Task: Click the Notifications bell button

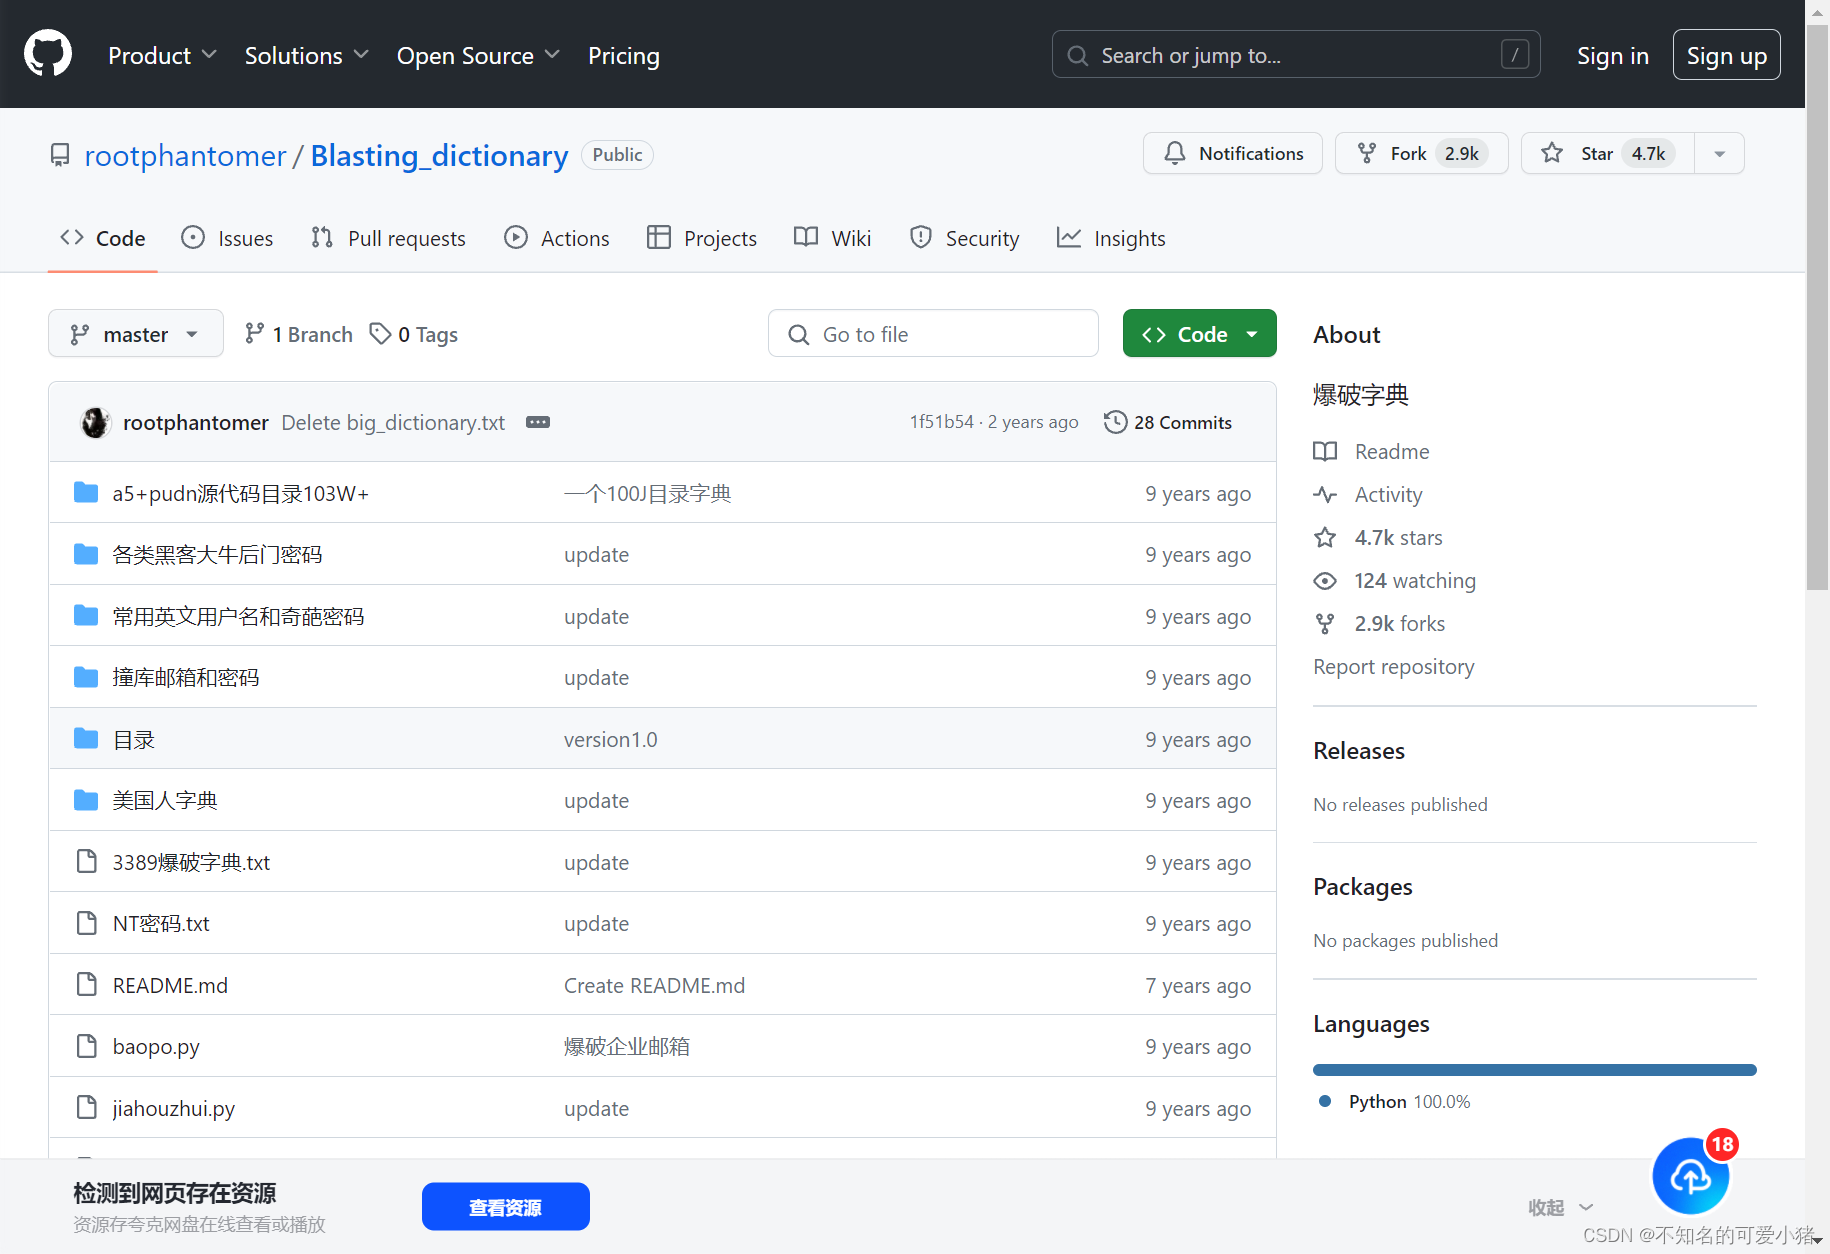Action: [1233, 153]
